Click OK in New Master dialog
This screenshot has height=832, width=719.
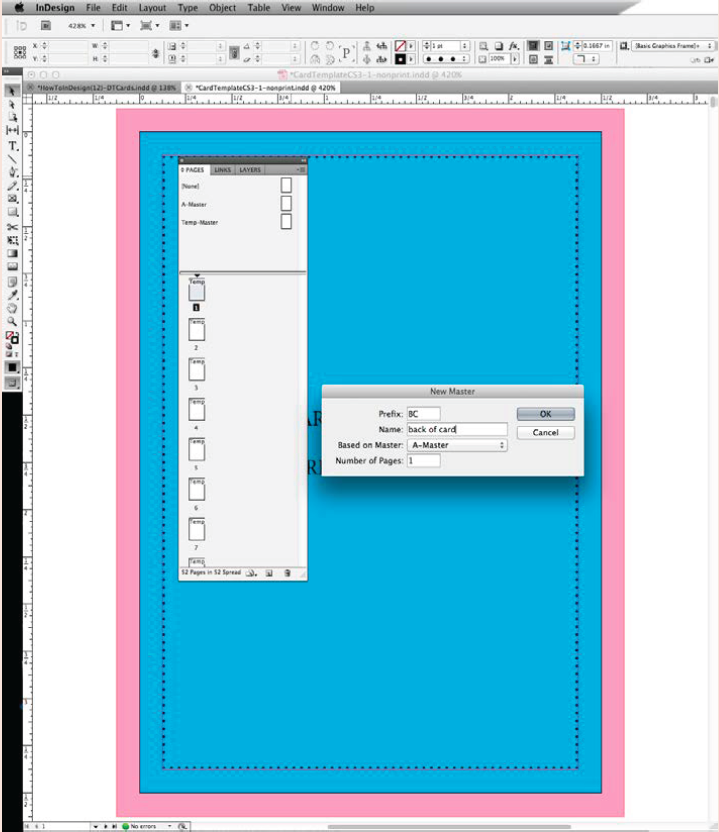[x=545, y=414]
